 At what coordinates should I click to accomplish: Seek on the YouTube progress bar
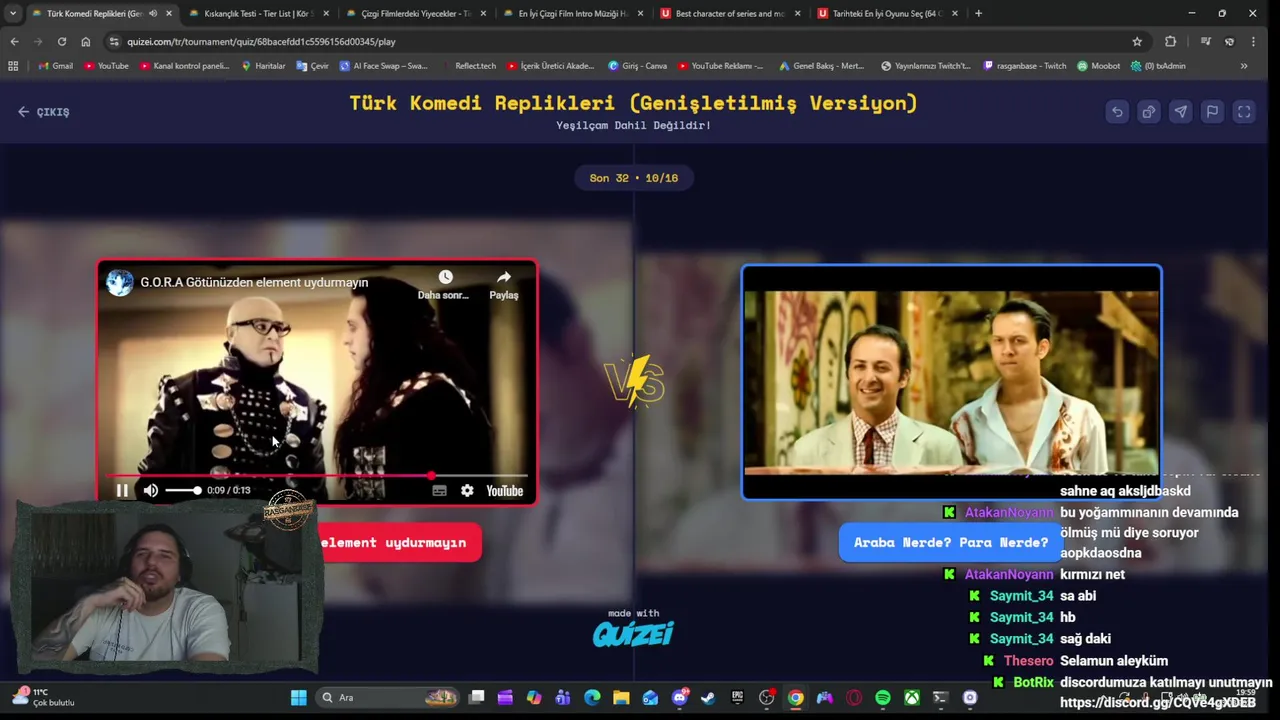coord(317,476)
